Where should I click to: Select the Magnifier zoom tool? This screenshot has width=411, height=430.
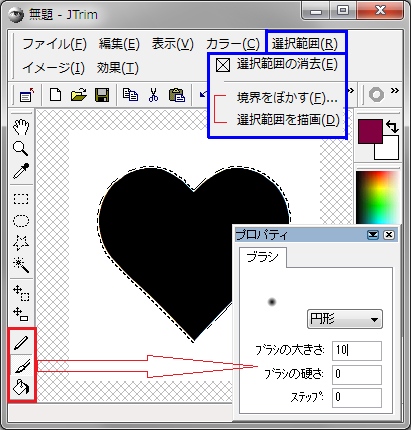coord(21,149)
